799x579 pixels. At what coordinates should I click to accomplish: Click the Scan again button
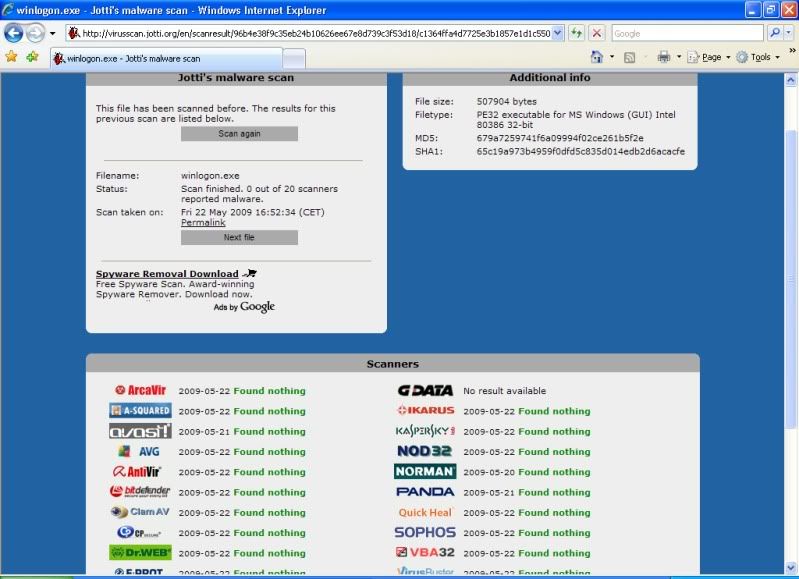click(x=239, y=134)
